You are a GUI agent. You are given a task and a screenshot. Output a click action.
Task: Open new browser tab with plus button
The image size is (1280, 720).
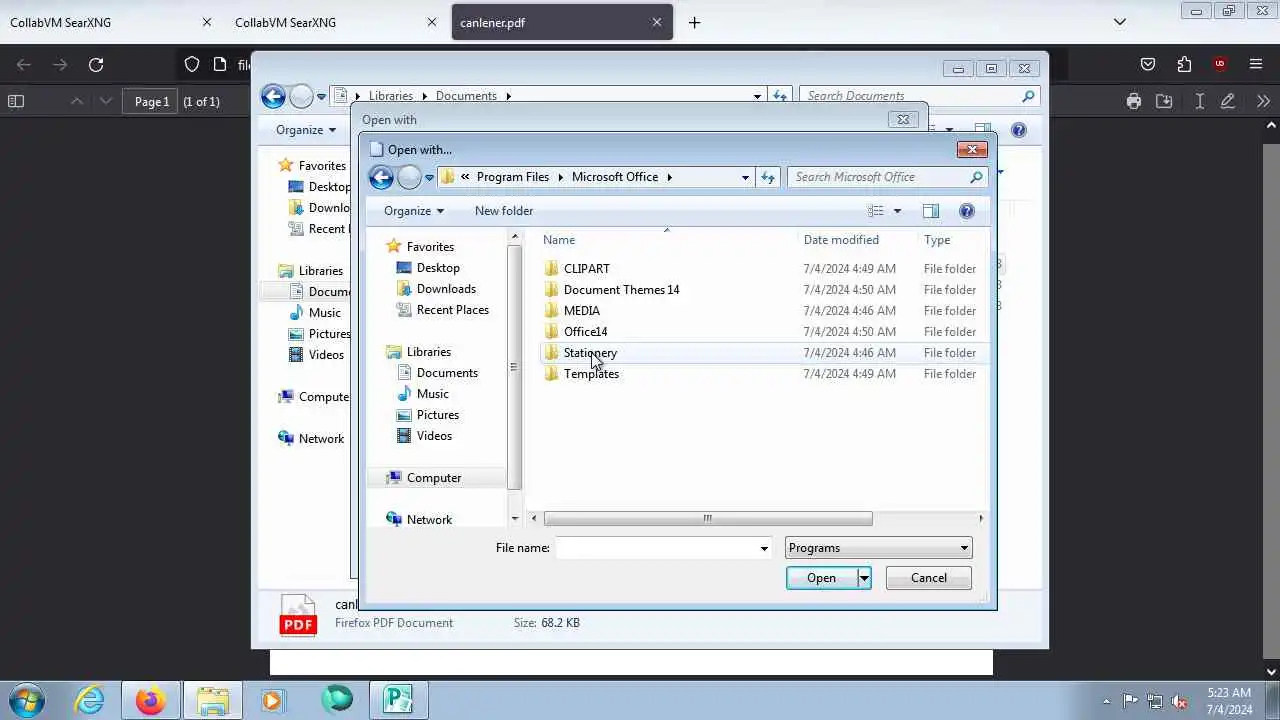[694, 22]
